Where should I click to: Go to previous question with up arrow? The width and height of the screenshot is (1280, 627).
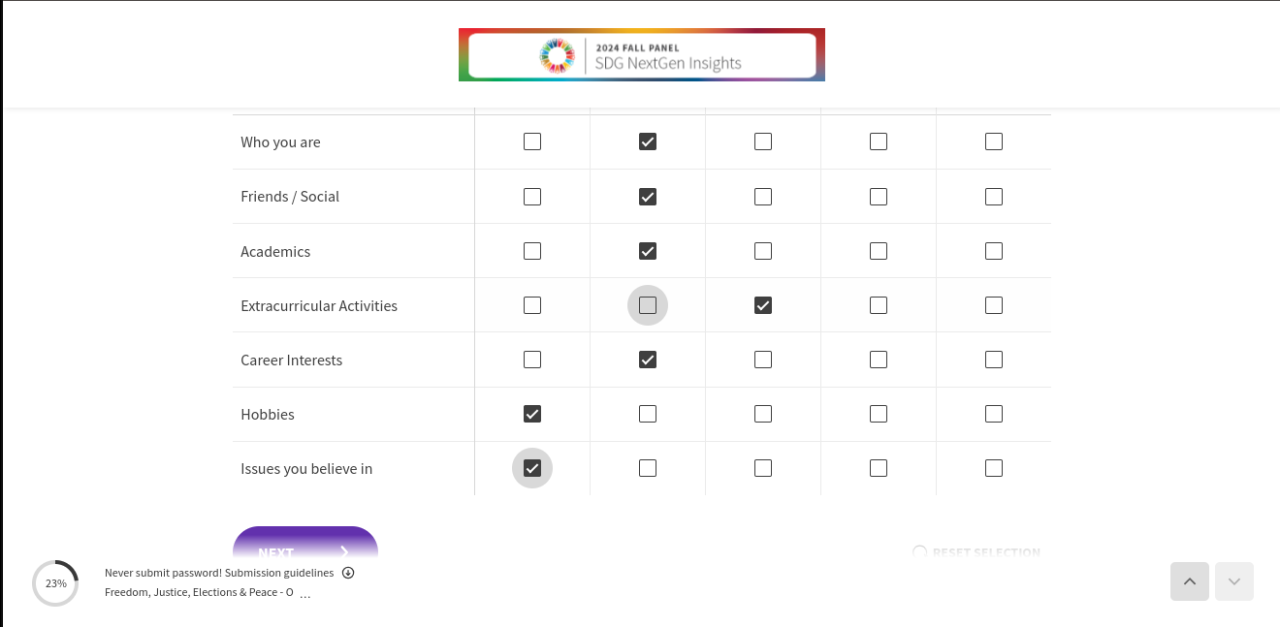coord(1189,582)
